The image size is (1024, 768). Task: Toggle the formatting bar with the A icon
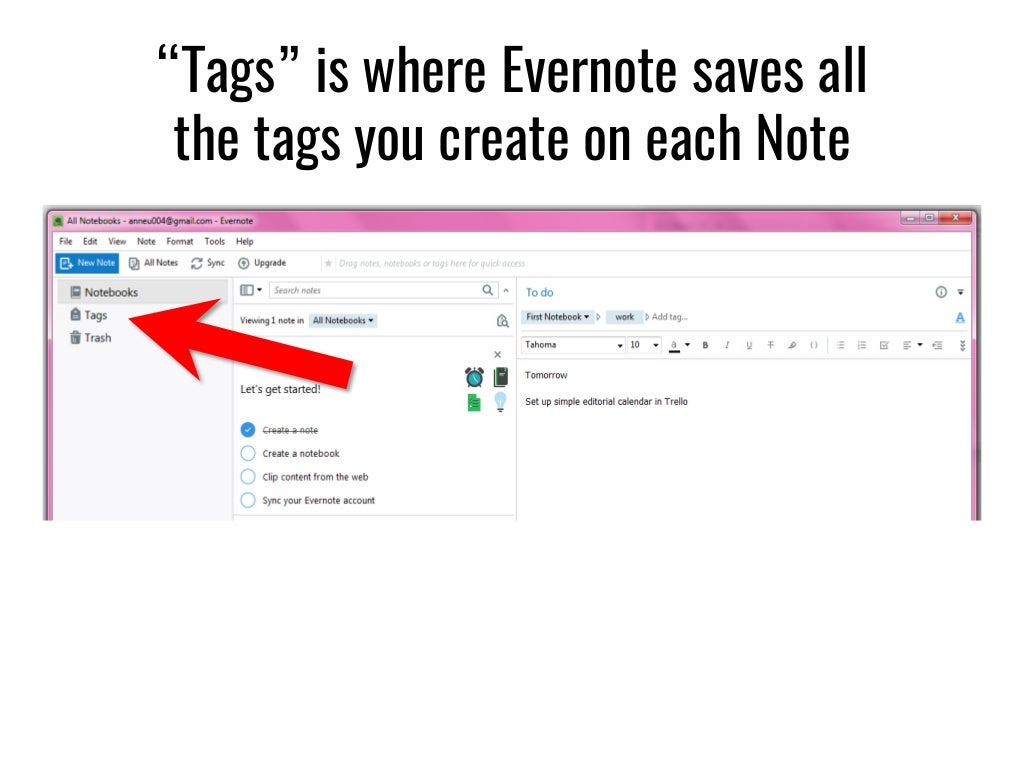pos(960,317)
